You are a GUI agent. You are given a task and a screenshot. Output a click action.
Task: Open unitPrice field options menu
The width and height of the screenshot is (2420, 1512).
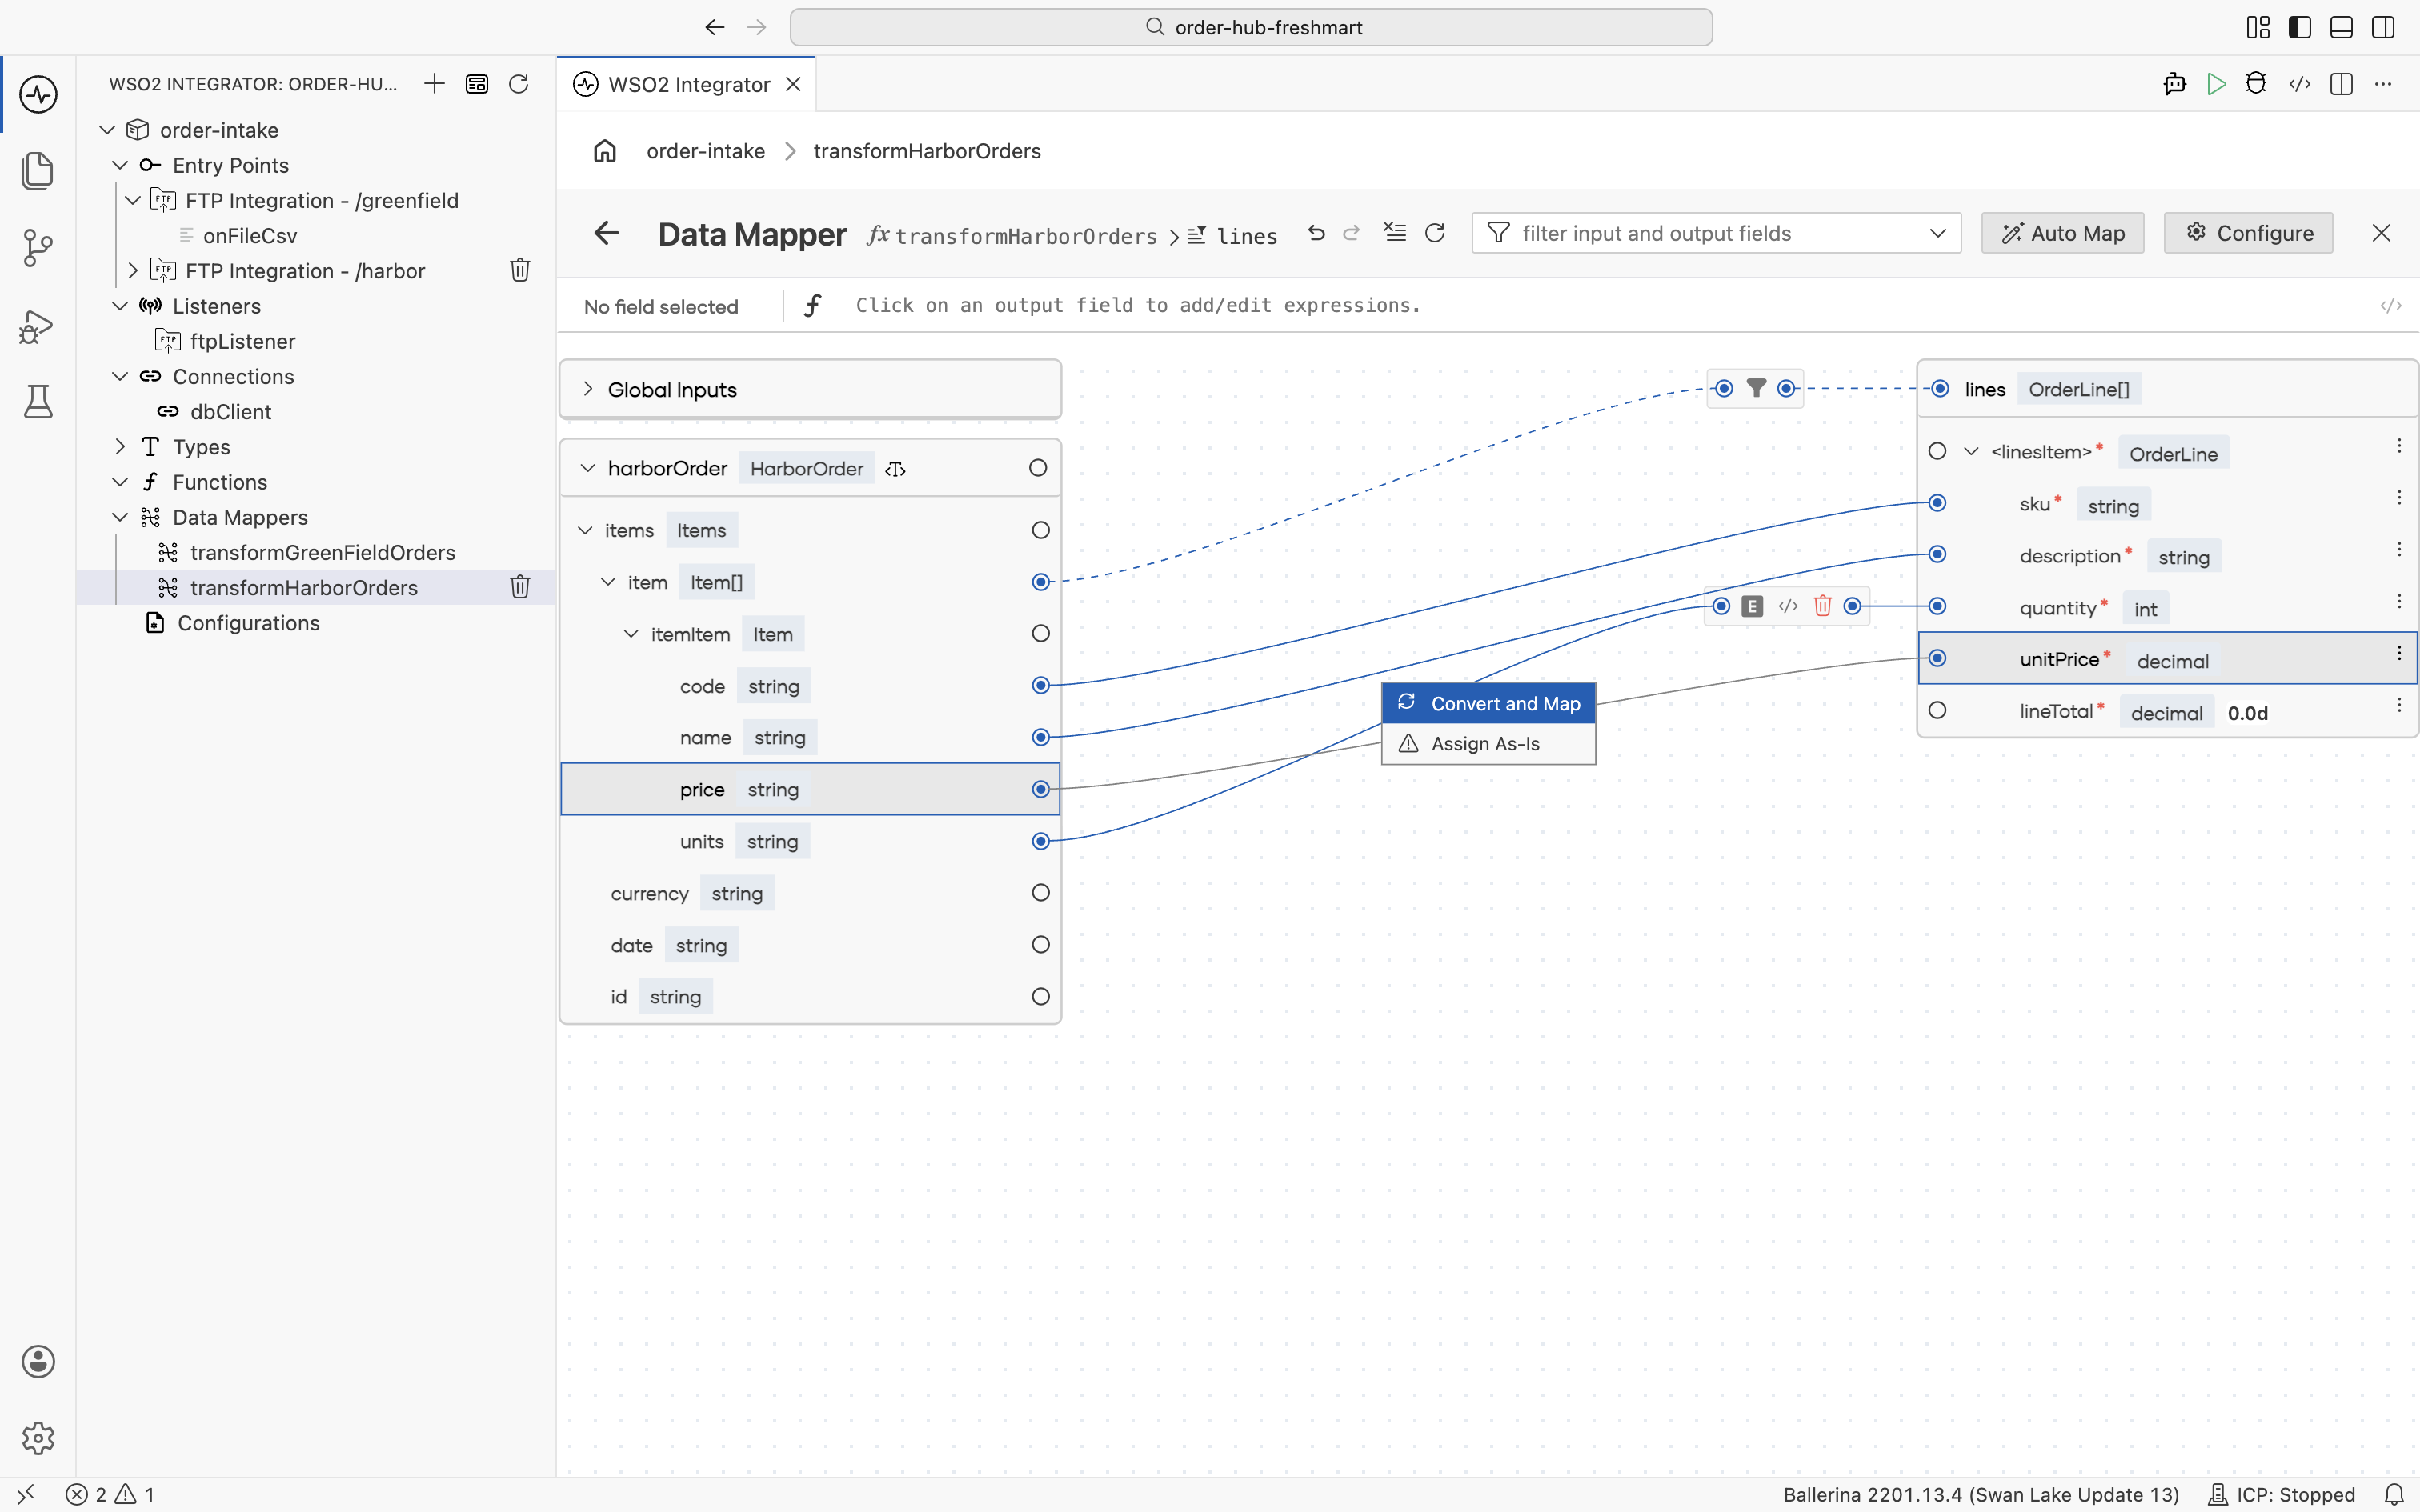(x=2398, y=654)
